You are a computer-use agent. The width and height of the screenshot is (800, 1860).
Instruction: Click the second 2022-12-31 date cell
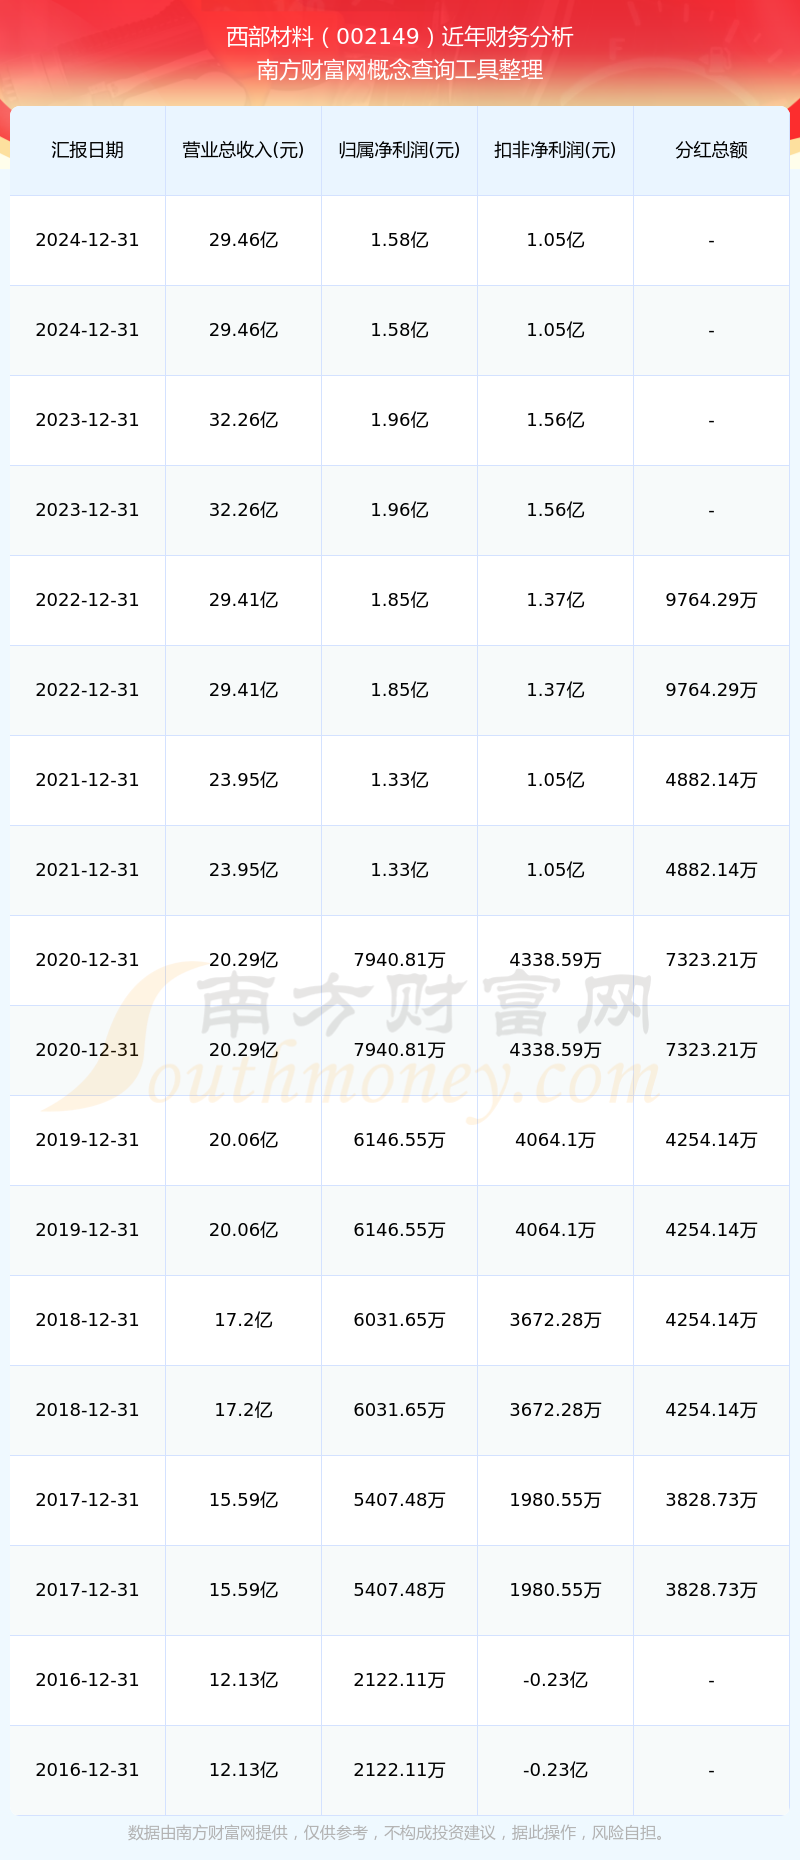pyautogui.click(x=87, y=690)
